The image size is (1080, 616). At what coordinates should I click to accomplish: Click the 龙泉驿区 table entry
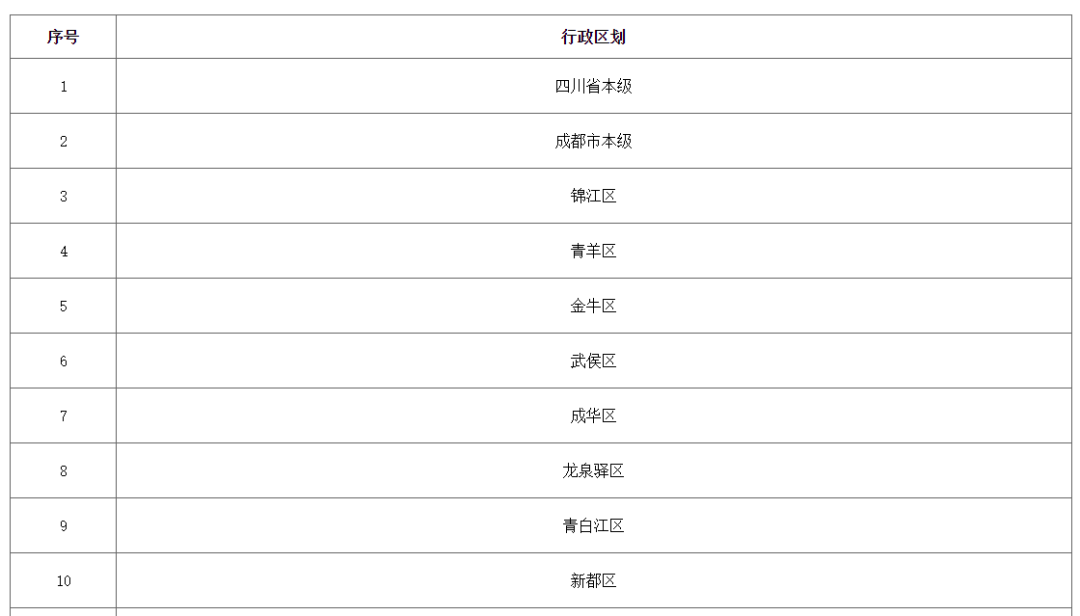pos(594,471)
